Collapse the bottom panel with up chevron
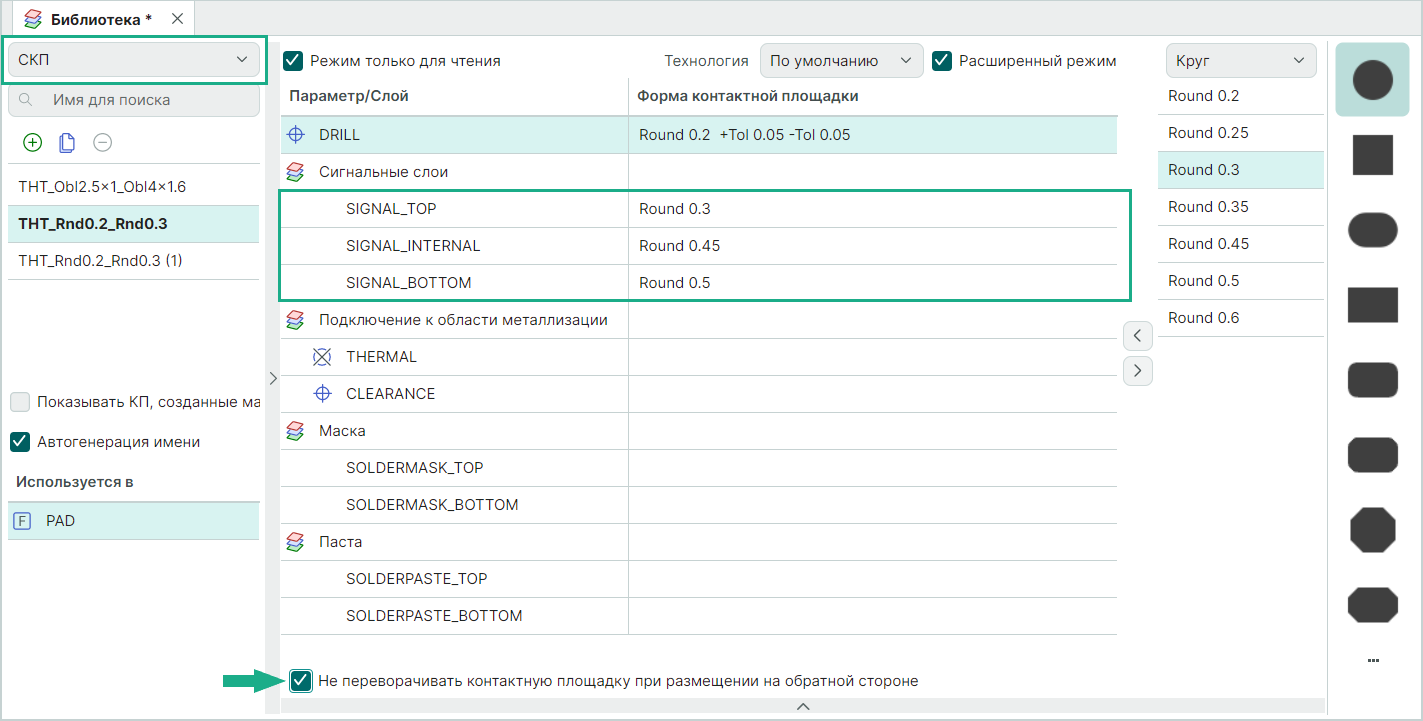 pos(802,707)
